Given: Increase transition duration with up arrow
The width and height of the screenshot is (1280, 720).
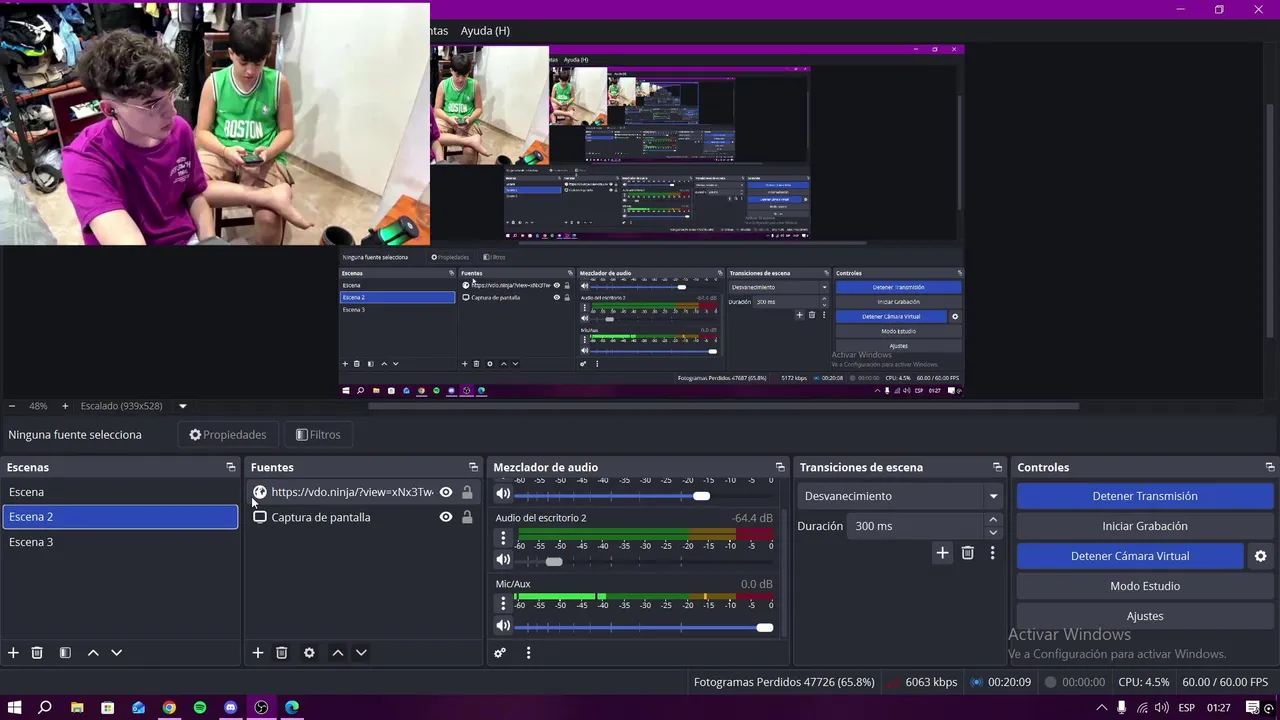Looking at the screenshot, I should coord(993,520).
